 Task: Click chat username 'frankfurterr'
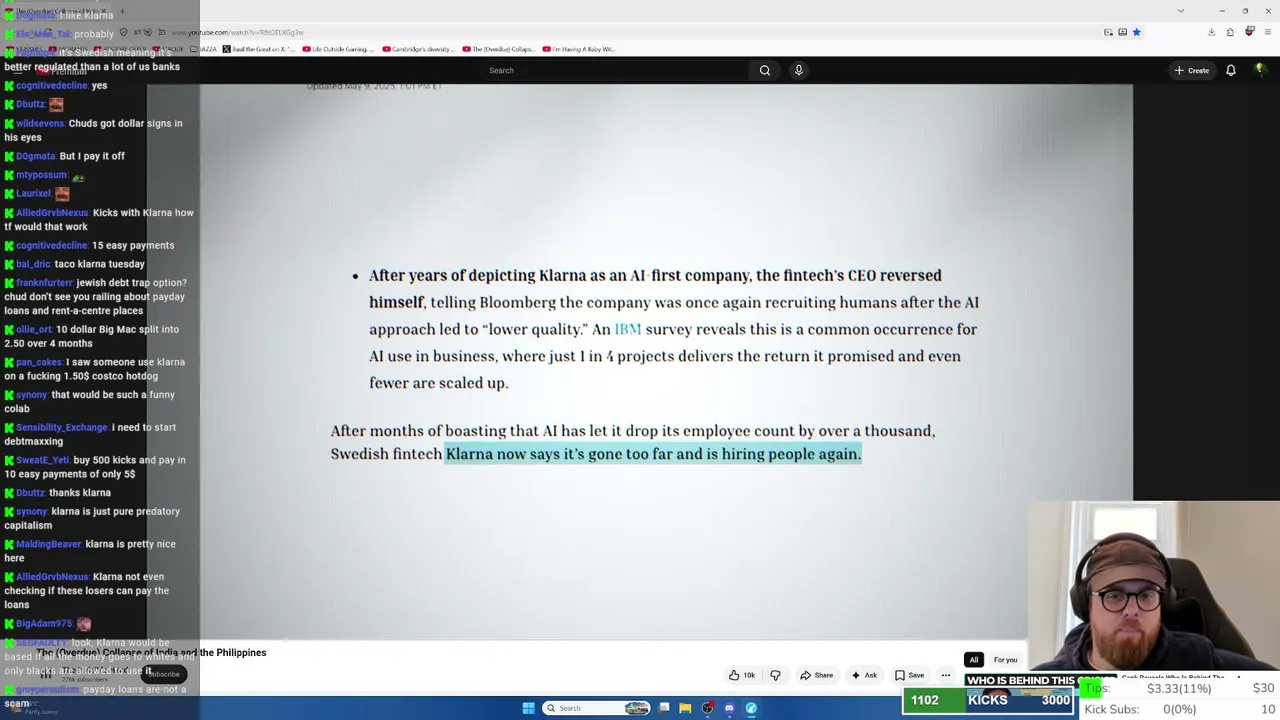point(45,283)
